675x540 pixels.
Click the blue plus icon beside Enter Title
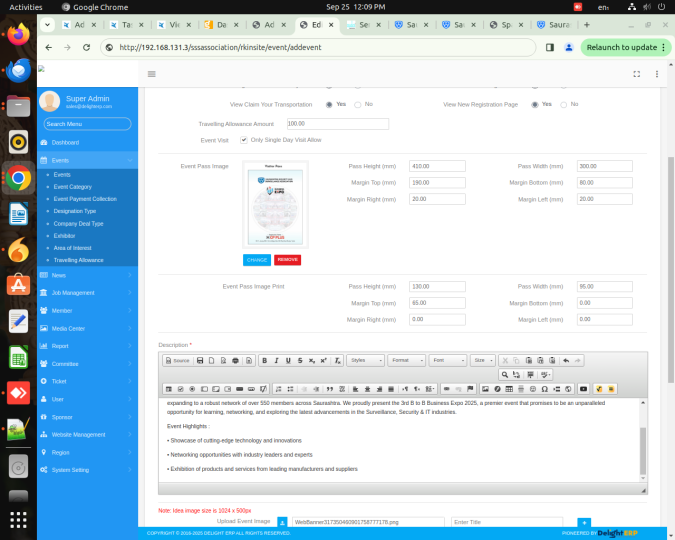tap(584, 522)
